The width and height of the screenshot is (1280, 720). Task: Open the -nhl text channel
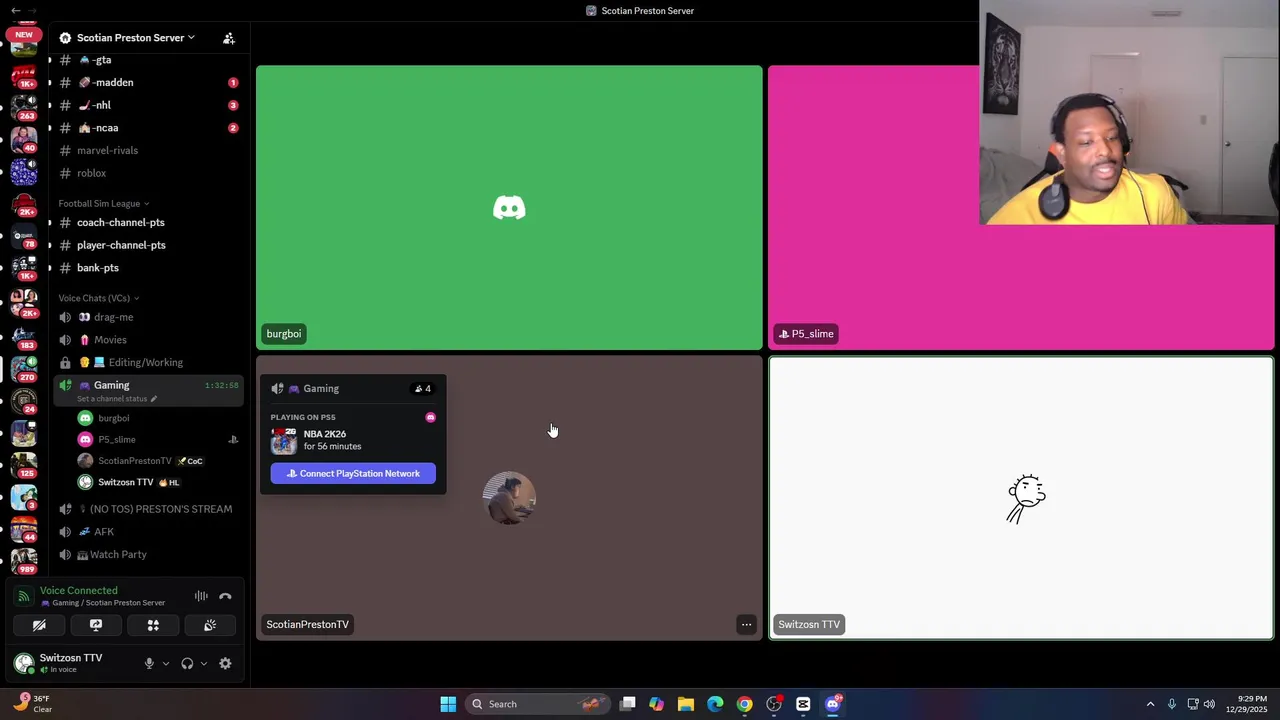(148, 105)
